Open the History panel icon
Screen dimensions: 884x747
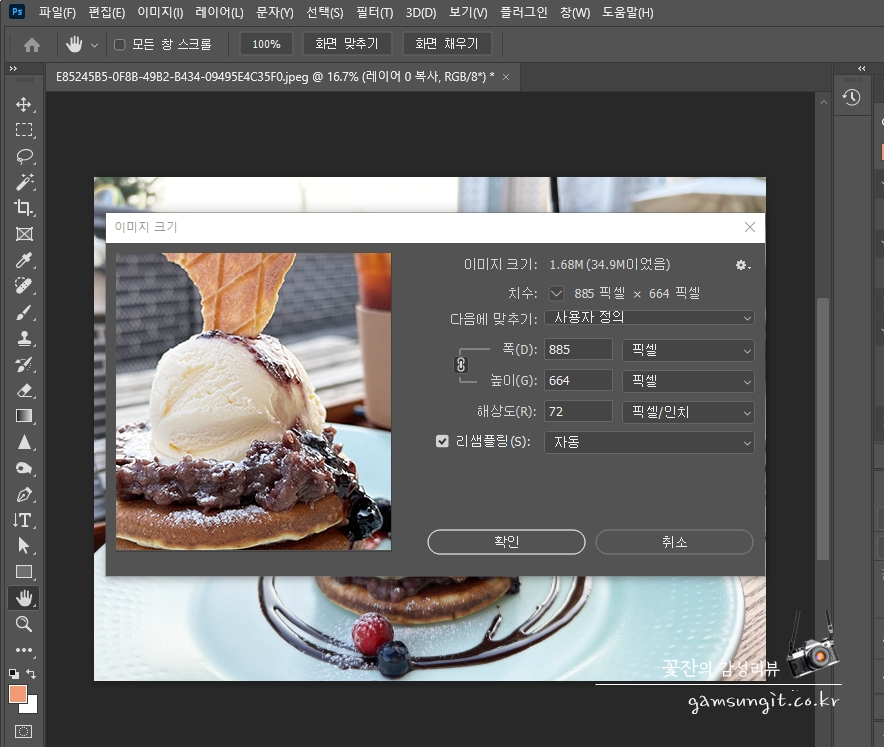pos(852,98)
